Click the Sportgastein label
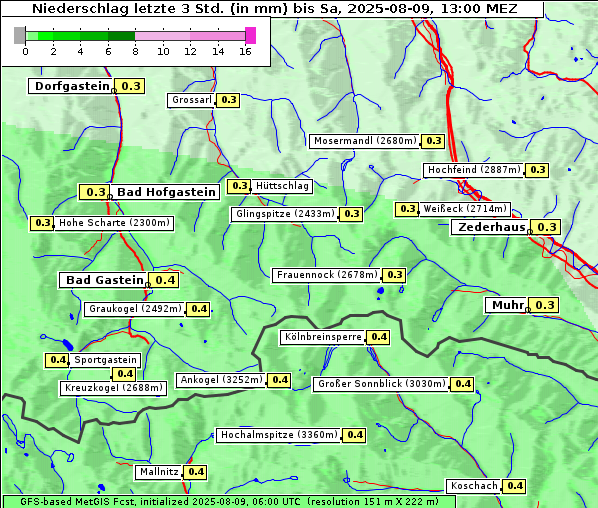Image resolution: width=598 pixels, height=508 pixels. coord(105,360)
